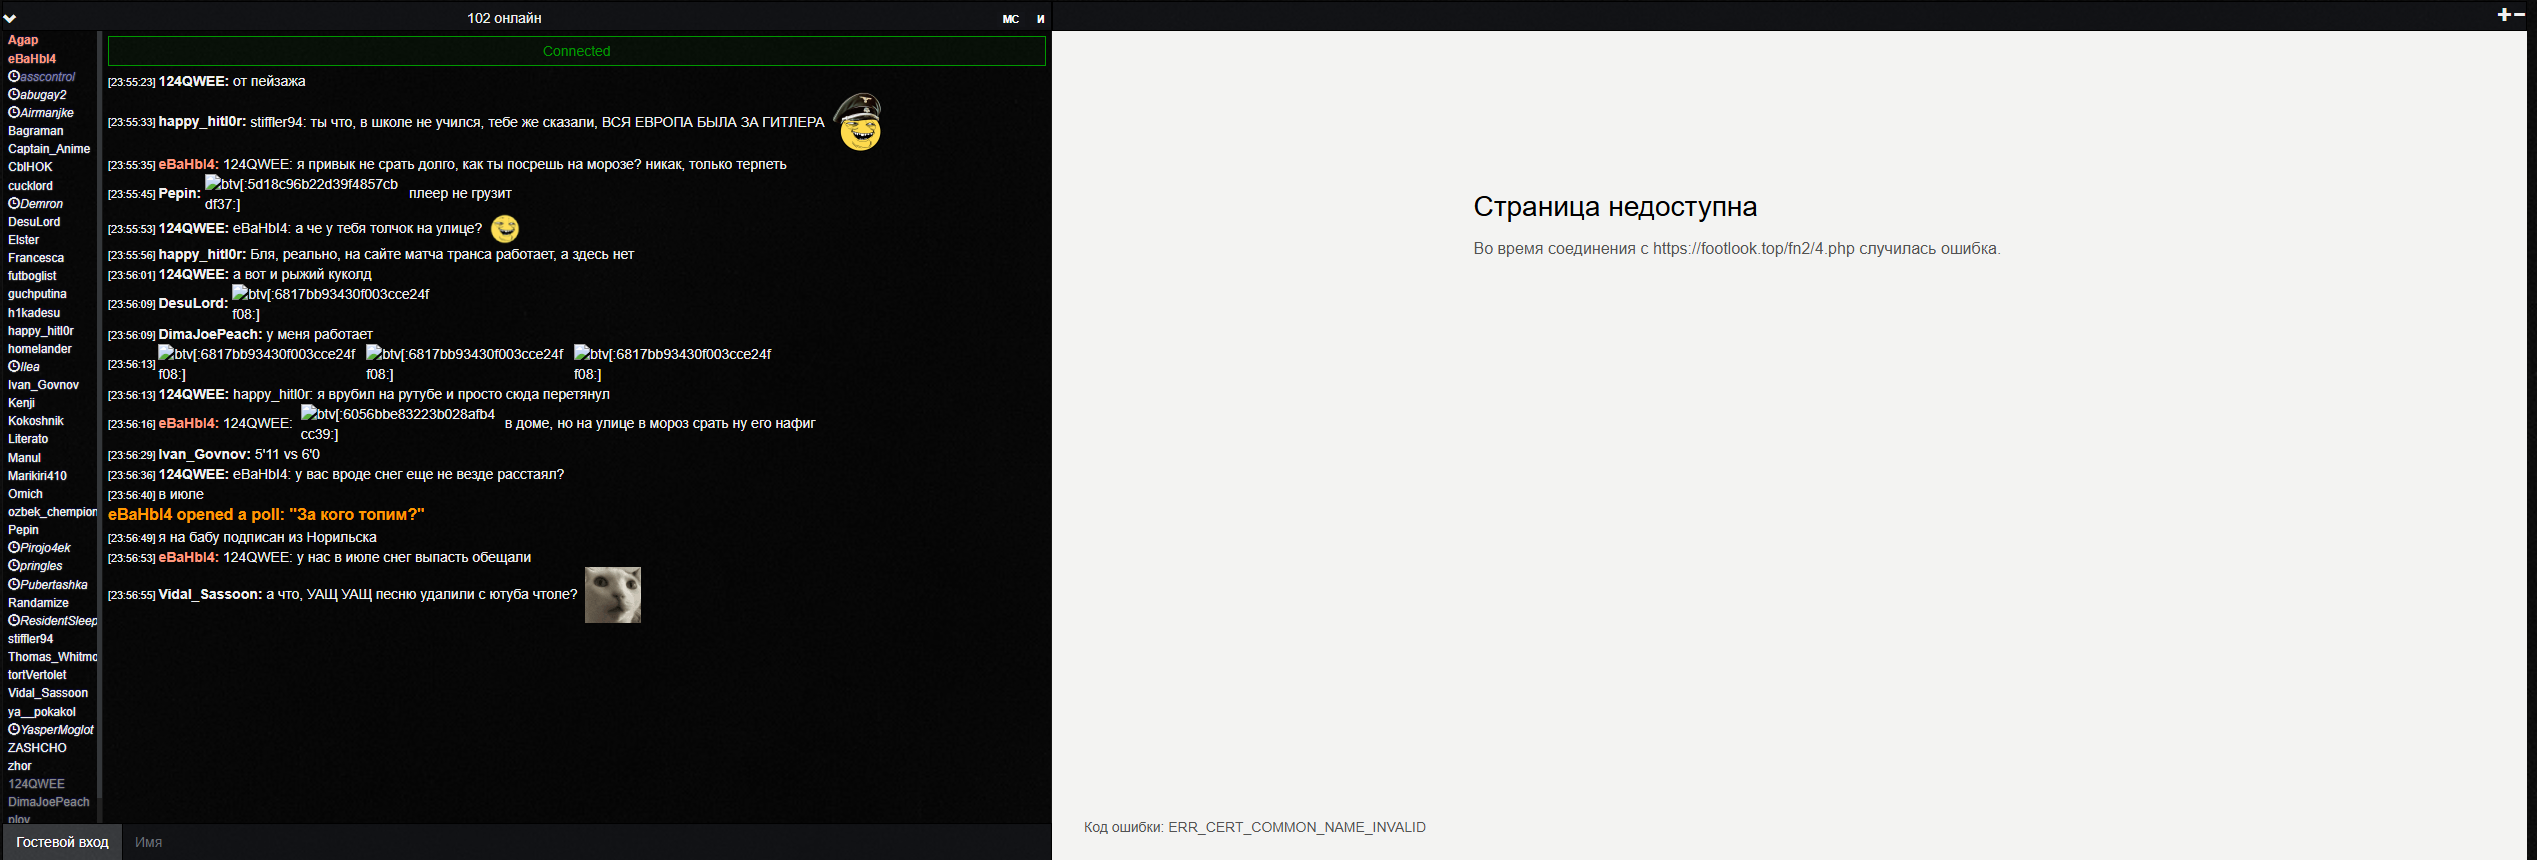
Task: Select user Randamize in user list
Action: [x=38, y=603]
